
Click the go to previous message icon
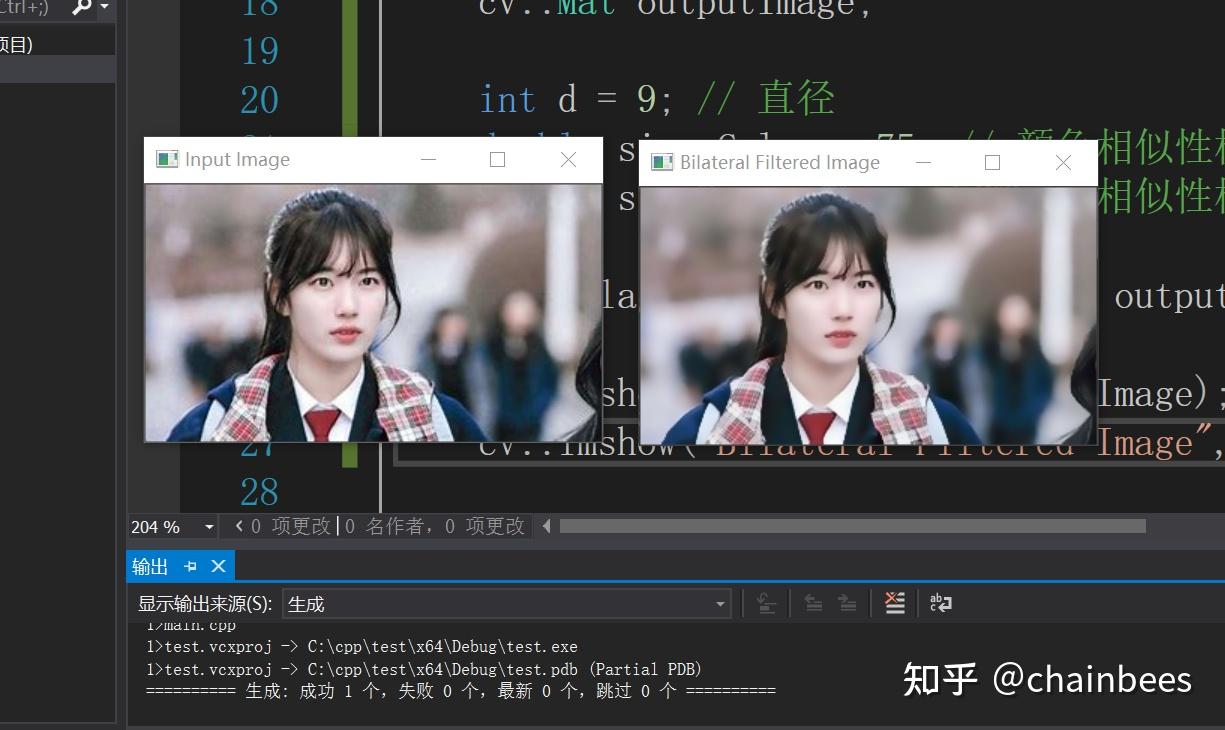pos(815,602)
